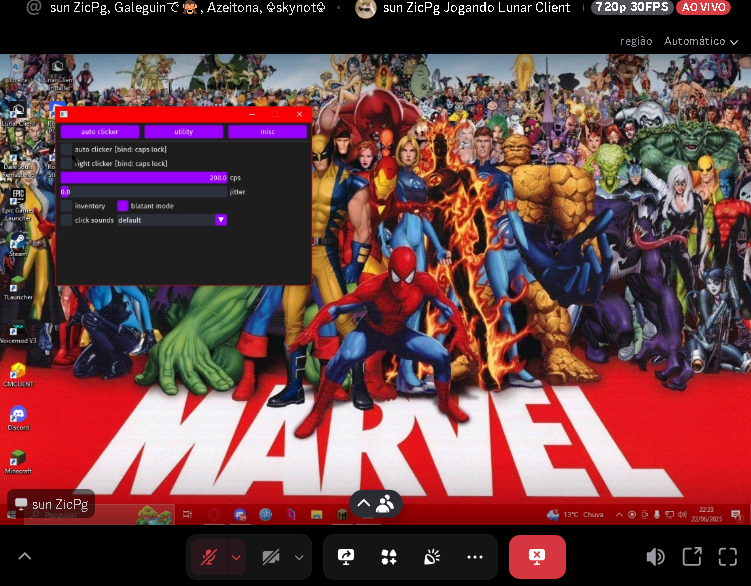The height and width of the screenshot is (586, 751).
Task: Adjust stream volume speaker icon
Action: pos(655,557)
